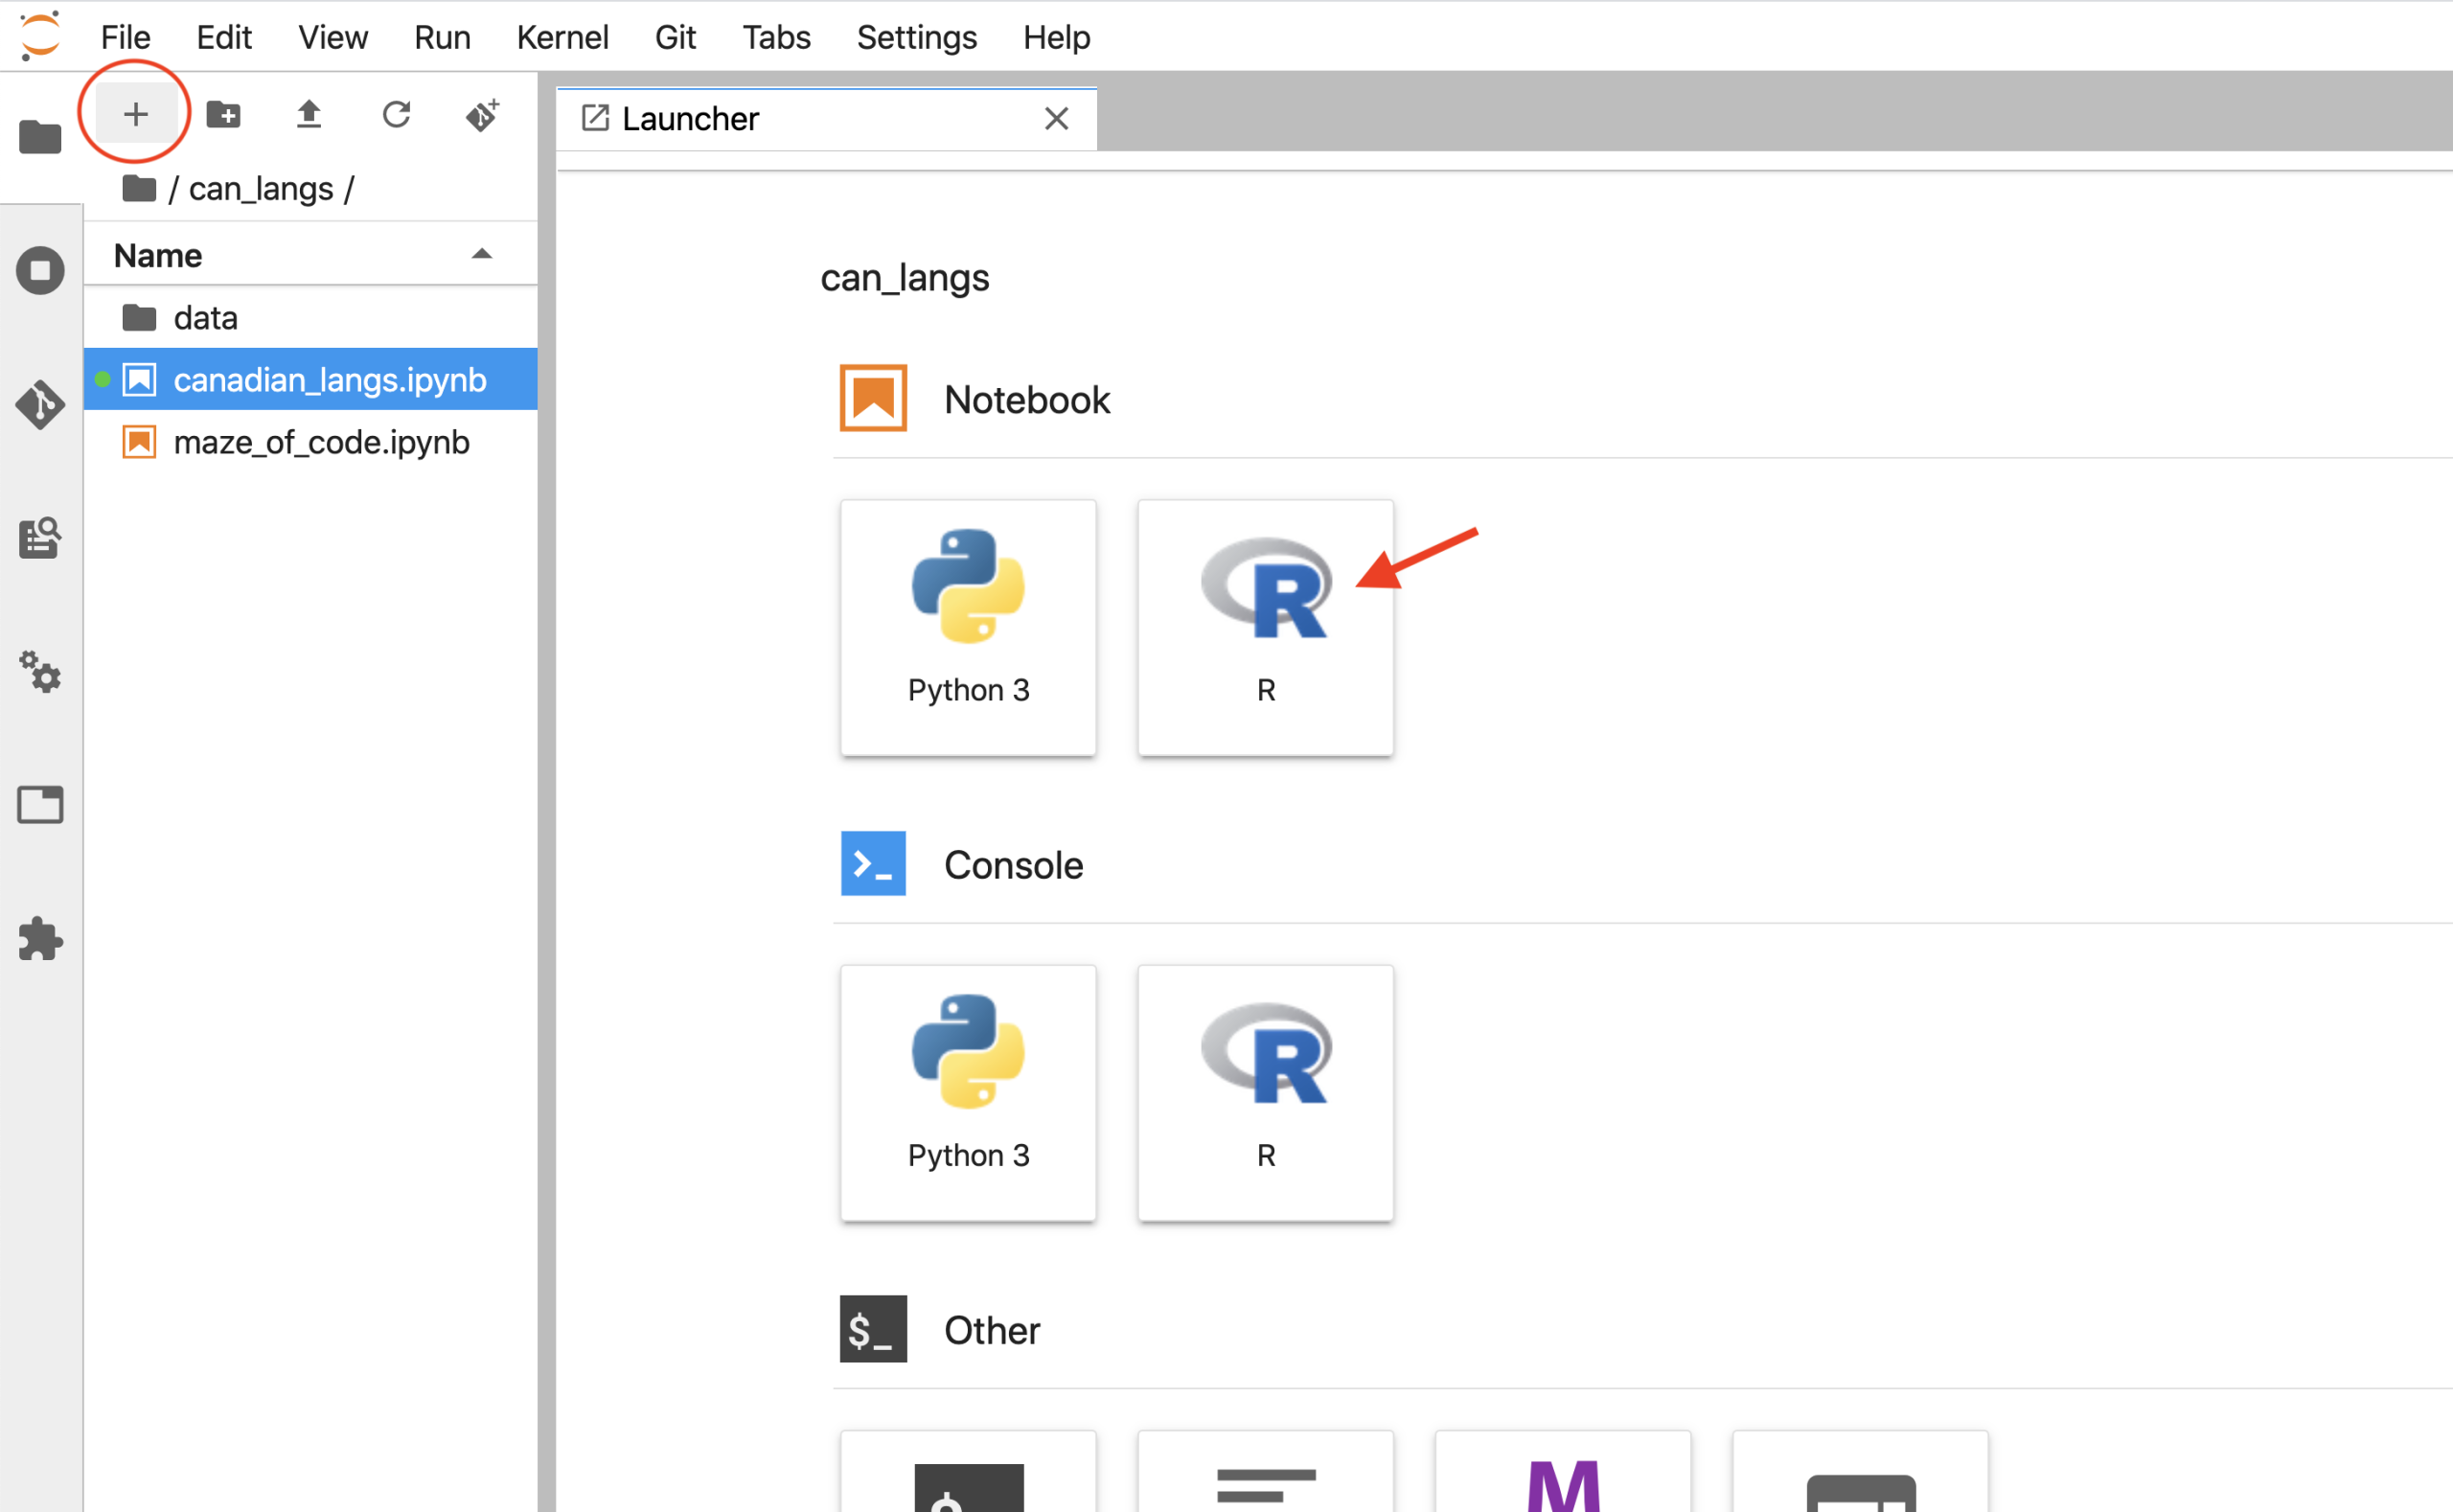Screen dimensions: 2453x1512
Task: Open the data folder
Action: point(205,318)
